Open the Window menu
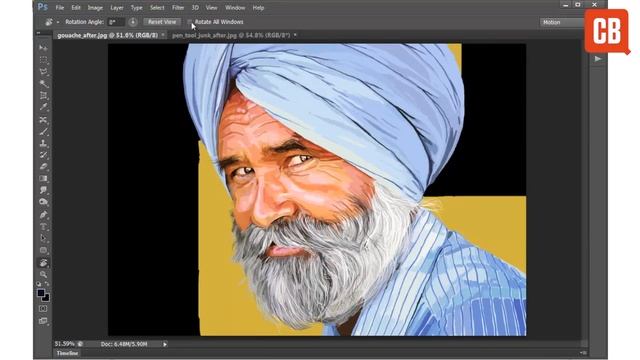Viewport: 640px width, 360px height. (x=235, y=8)
